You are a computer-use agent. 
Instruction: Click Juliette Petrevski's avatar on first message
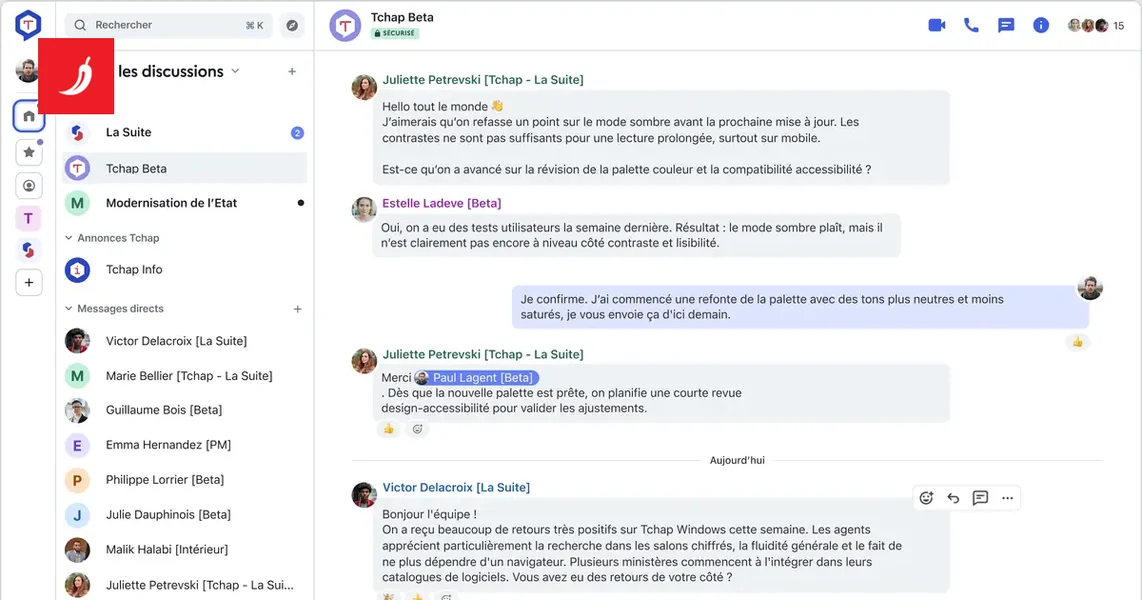364,87
